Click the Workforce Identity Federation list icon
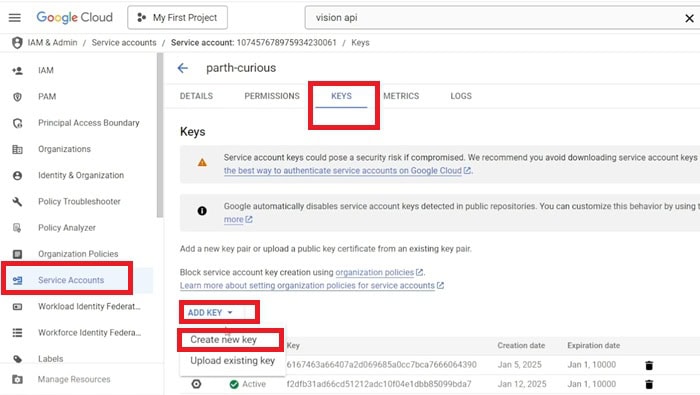This screenshot has width=700, height=395. 17,333
